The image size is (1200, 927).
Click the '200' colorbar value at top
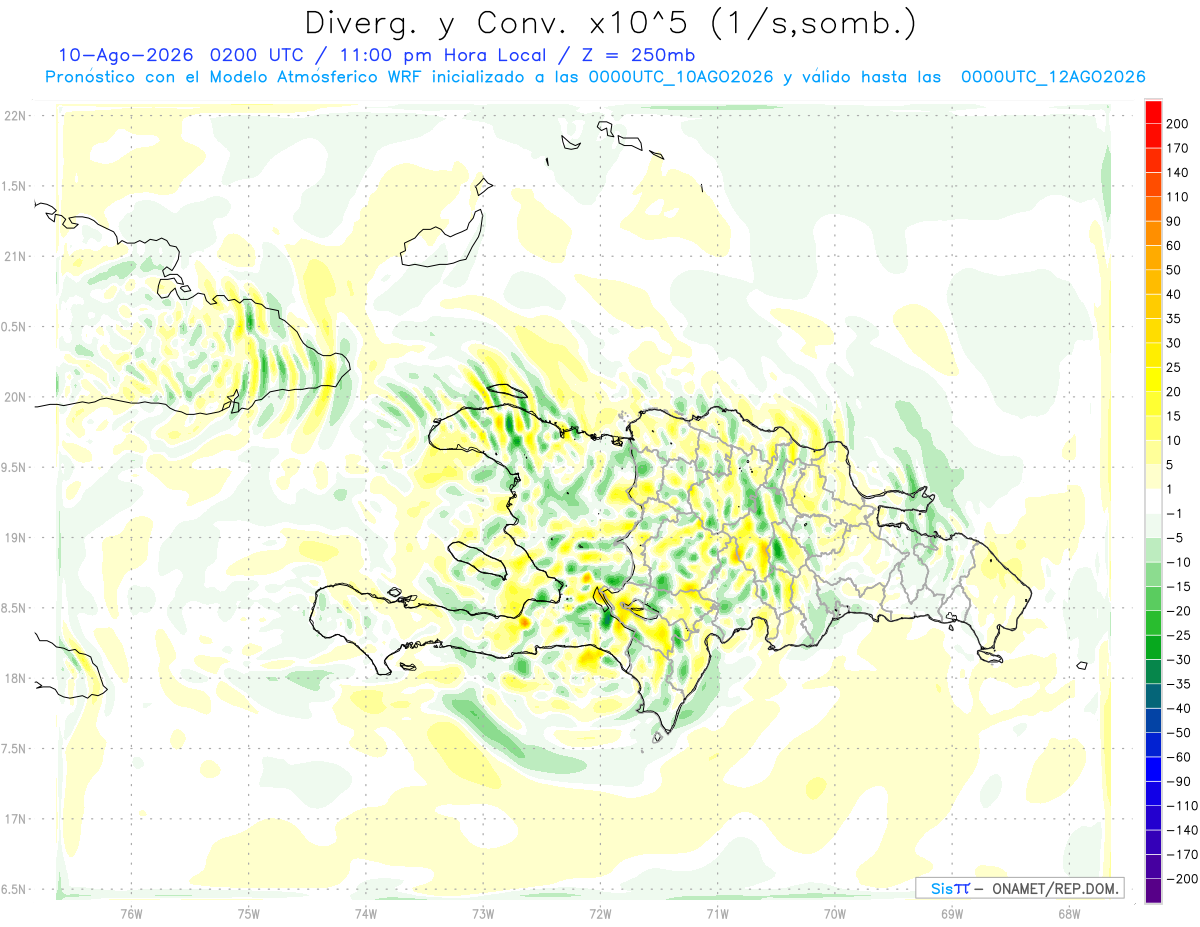pos(1177,124)
